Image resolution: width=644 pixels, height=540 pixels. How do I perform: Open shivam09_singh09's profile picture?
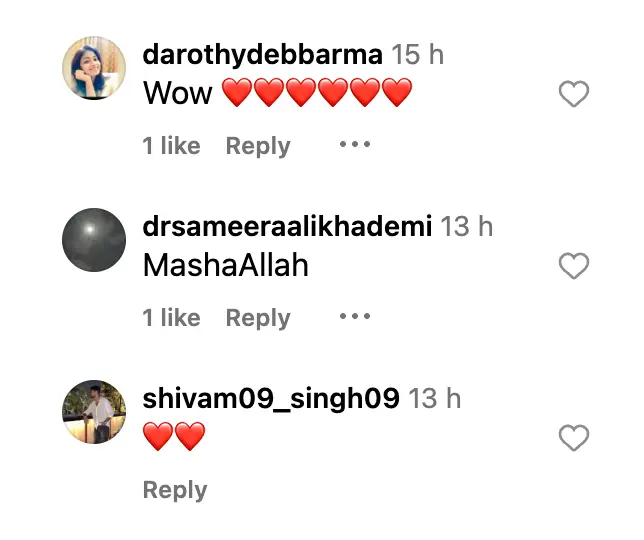coord(94,412)
